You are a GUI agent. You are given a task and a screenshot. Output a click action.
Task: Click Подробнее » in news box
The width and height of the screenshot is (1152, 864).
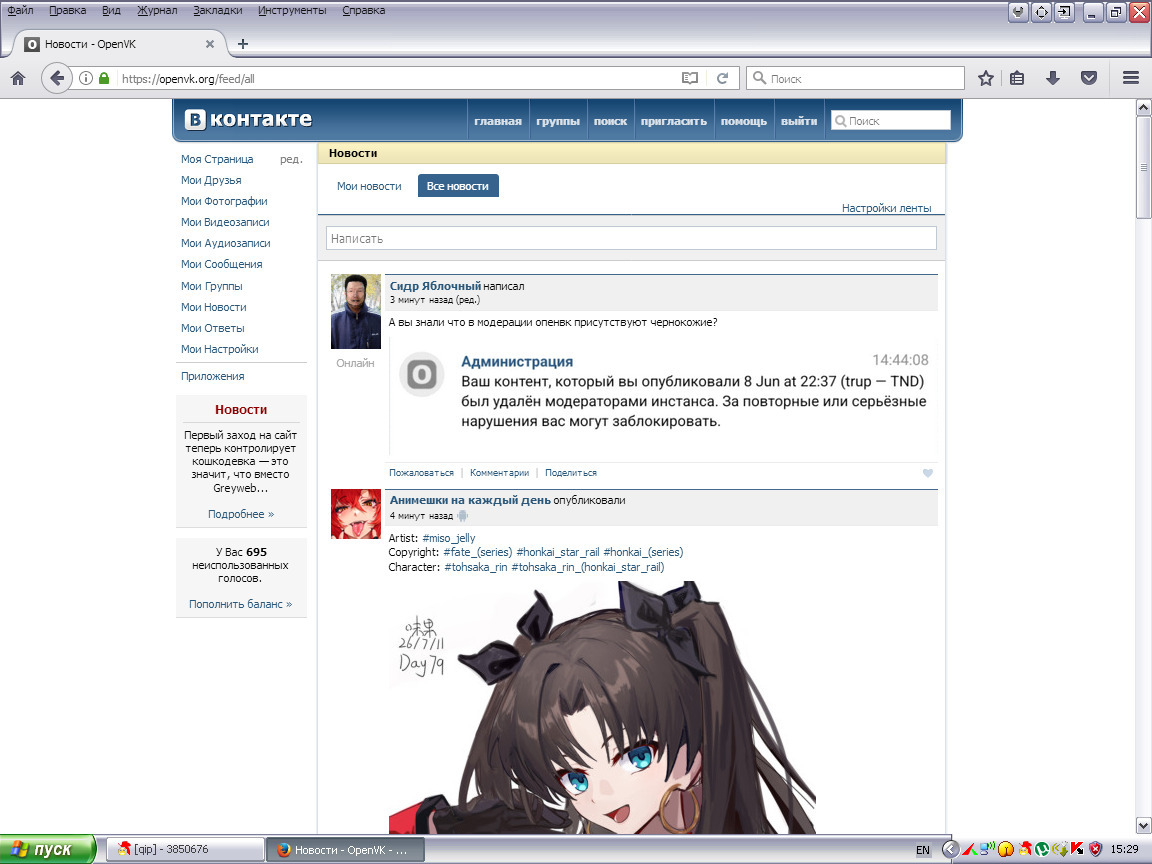pos(241,514)
